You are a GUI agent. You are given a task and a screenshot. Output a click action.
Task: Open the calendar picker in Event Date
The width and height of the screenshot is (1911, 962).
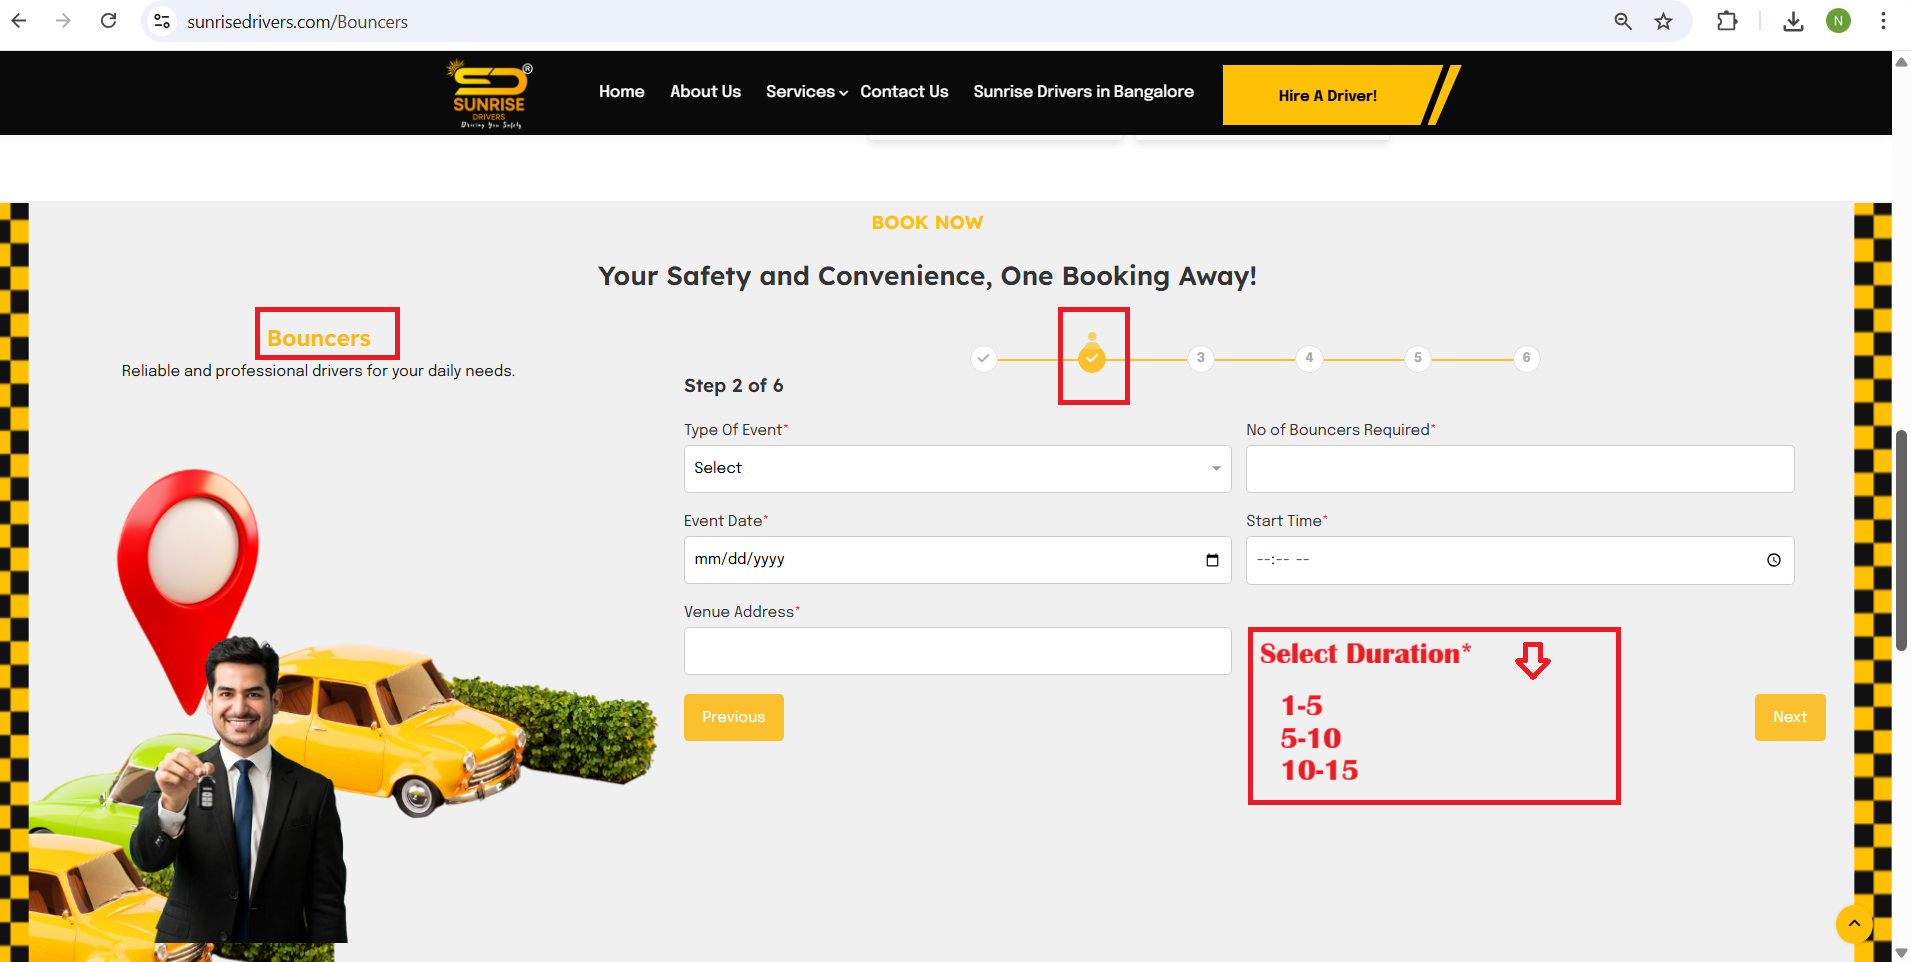pos(1212,560)
